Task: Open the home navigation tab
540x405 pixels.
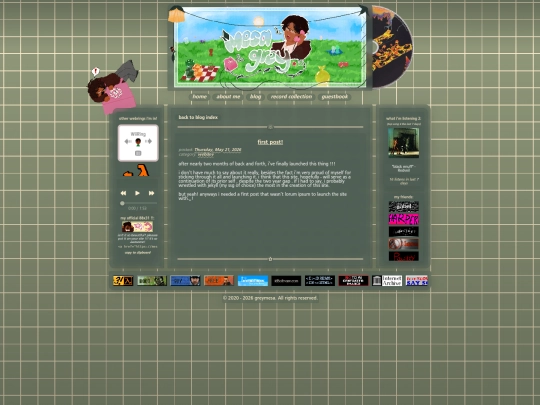Action: (199, 97)
